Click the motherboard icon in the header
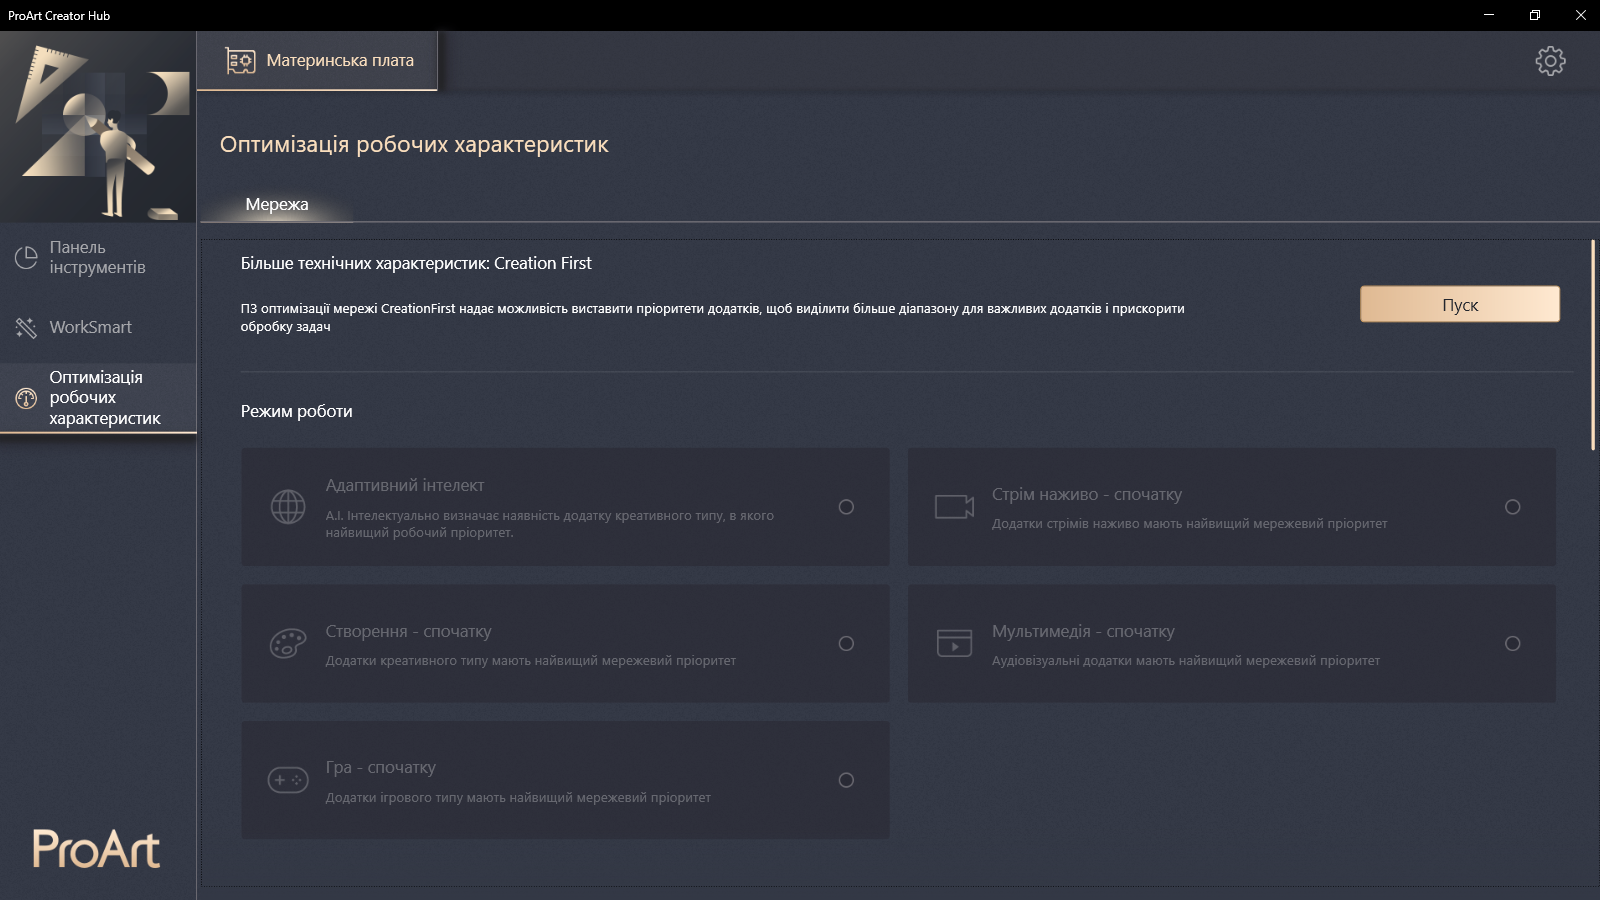This screenshot has height=900, width=1600. (240, 61)
